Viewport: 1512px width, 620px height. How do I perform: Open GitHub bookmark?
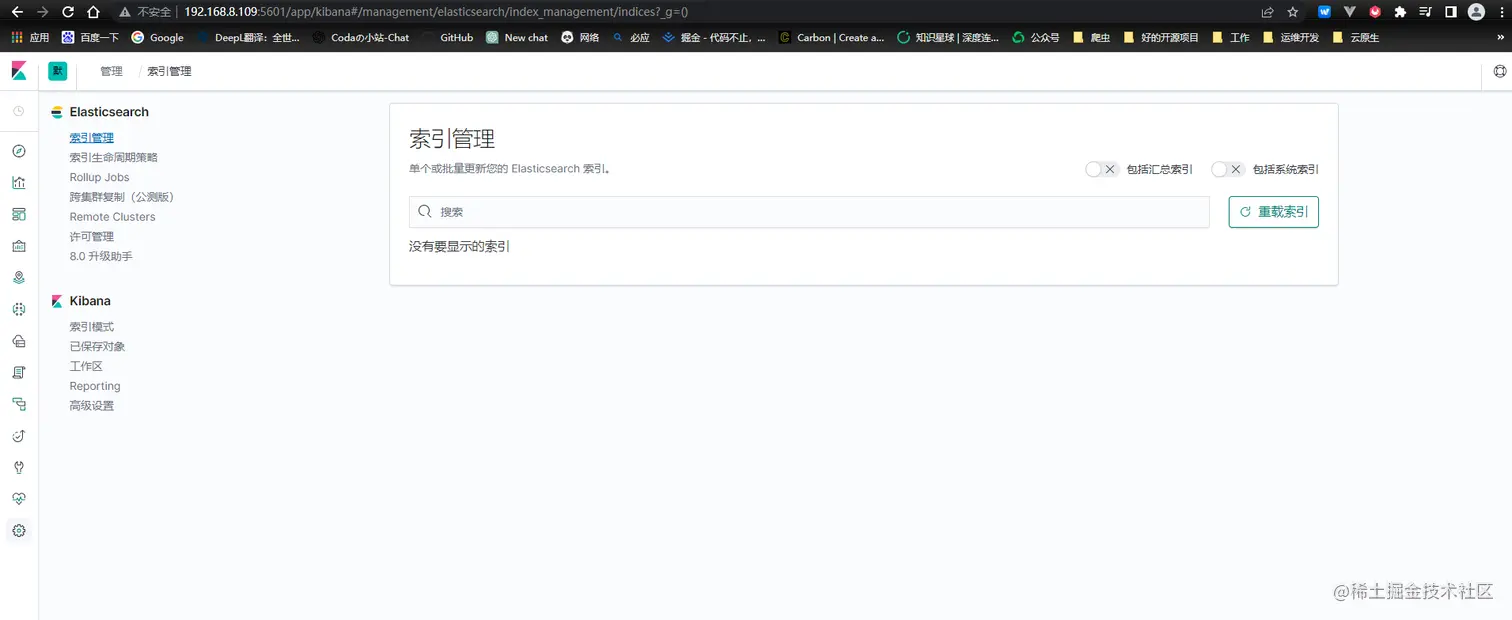(448, 37)
